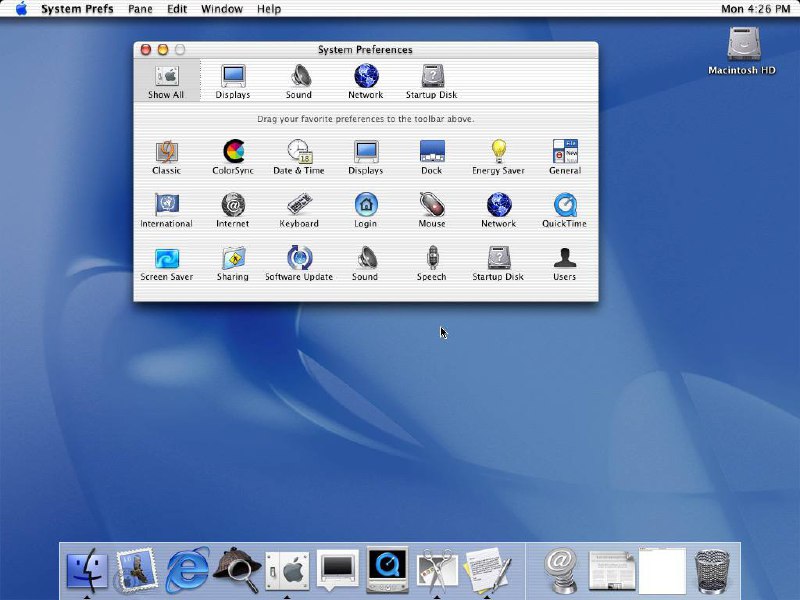The width and height of the screenshot is (800, 600).
Task: Open Displays from the favorites toolbar
Action: coord(233,81)
